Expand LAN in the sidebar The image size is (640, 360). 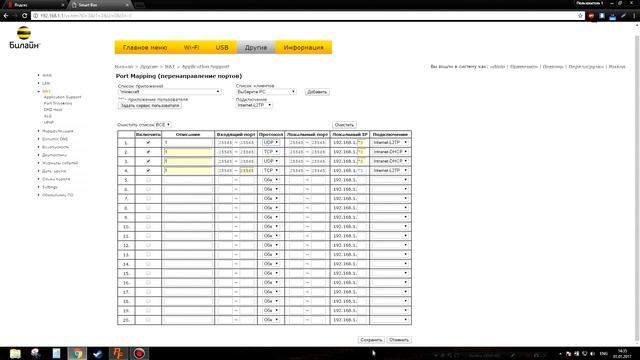[x=46, y=83]
